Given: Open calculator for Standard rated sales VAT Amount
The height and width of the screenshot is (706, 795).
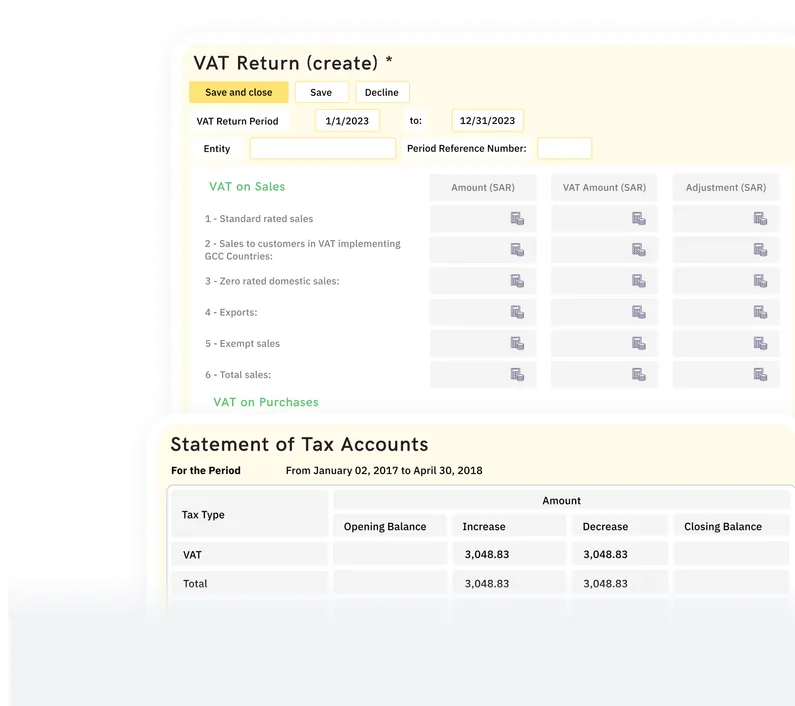Looking at the screenshot, I should pos(639,219).
